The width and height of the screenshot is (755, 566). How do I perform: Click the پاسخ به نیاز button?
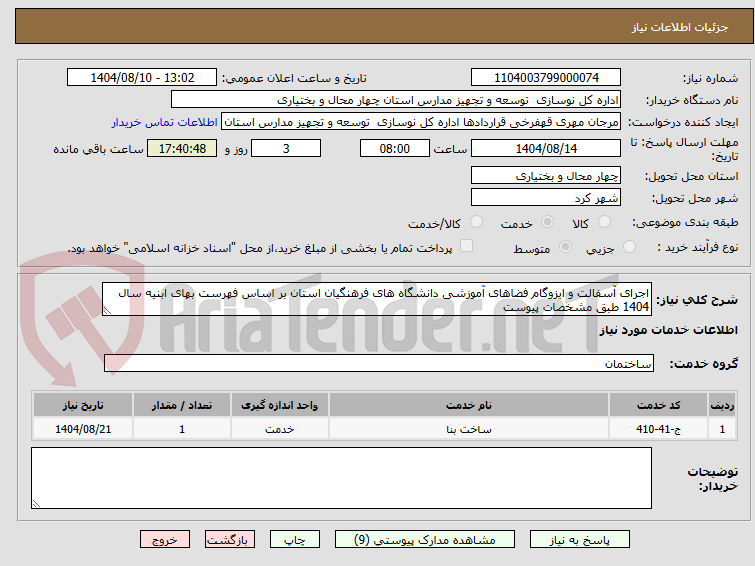[x=580, y=540]
